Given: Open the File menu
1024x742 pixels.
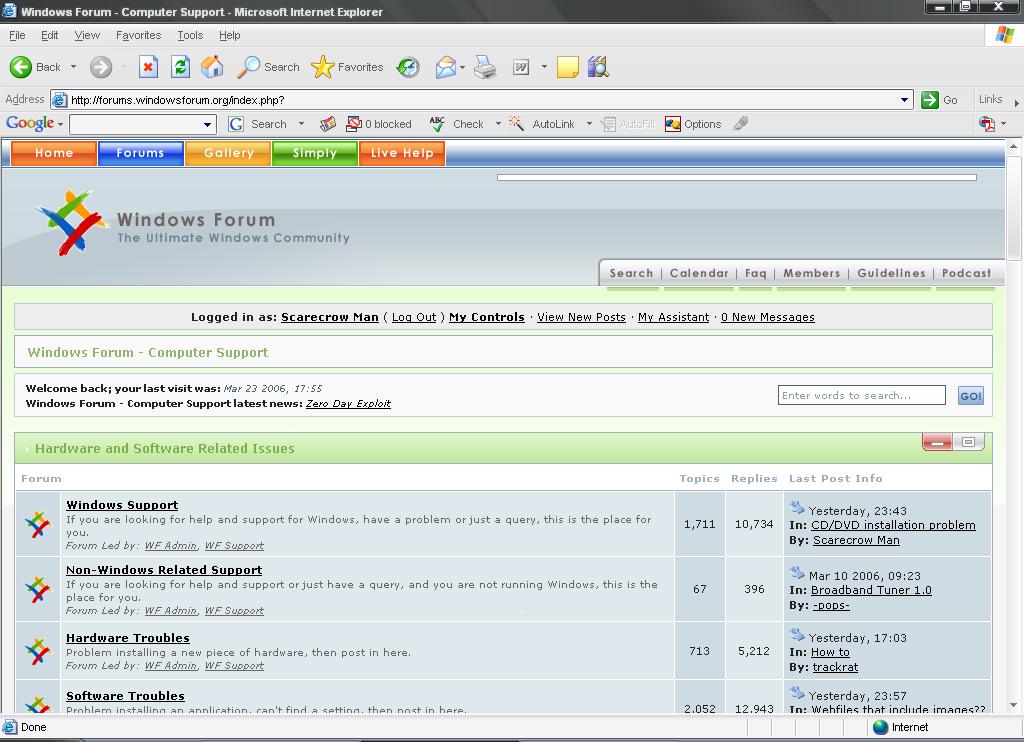Looking at the screenshot, I should coord(17,35).
